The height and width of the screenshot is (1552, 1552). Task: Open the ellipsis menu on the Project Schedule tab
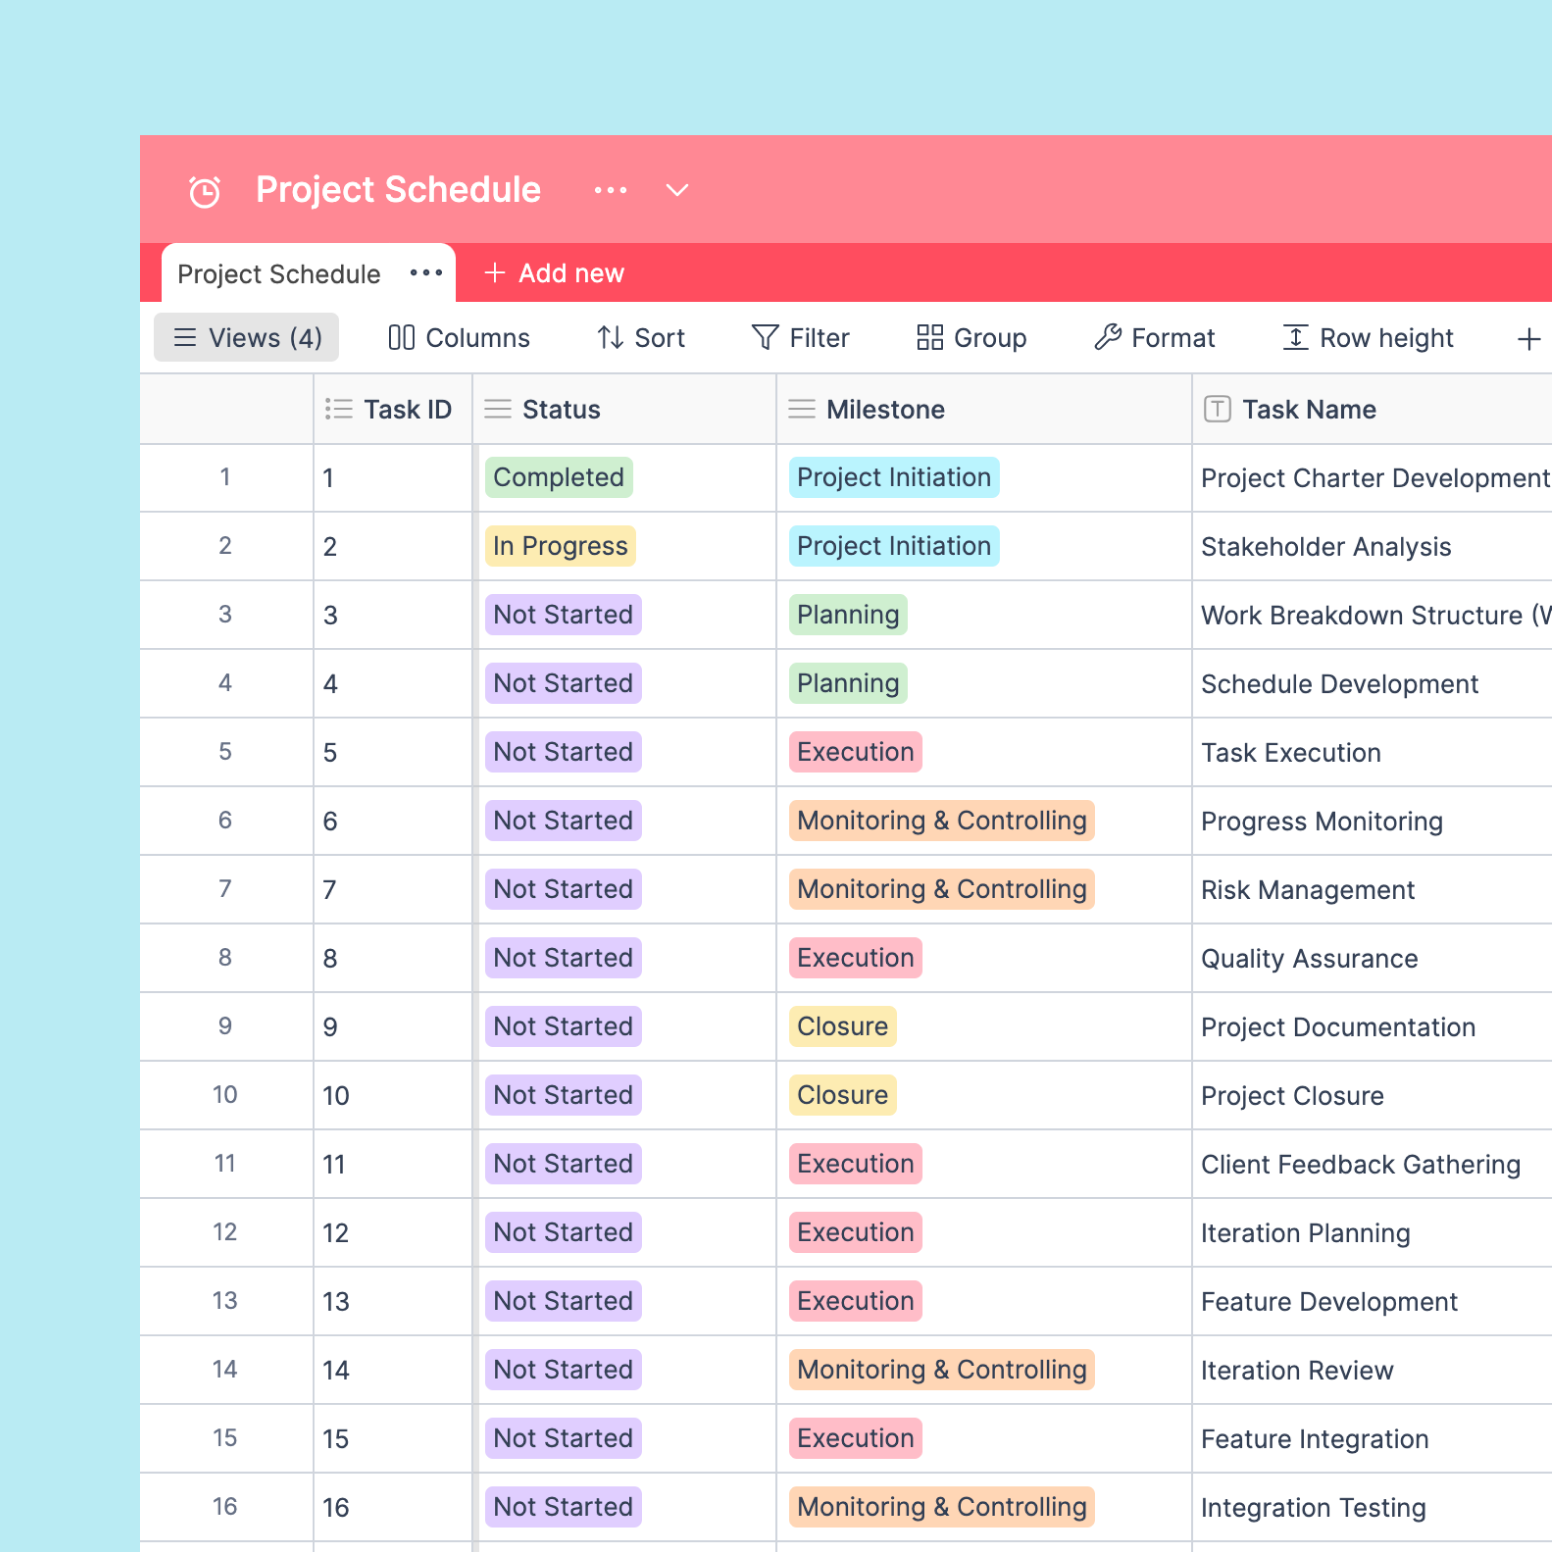point(426,273)
